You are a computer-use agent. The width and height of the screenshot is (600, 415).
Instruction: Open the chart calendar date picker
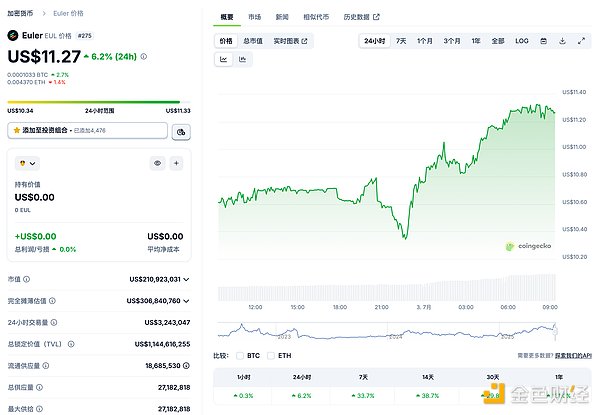542,41
